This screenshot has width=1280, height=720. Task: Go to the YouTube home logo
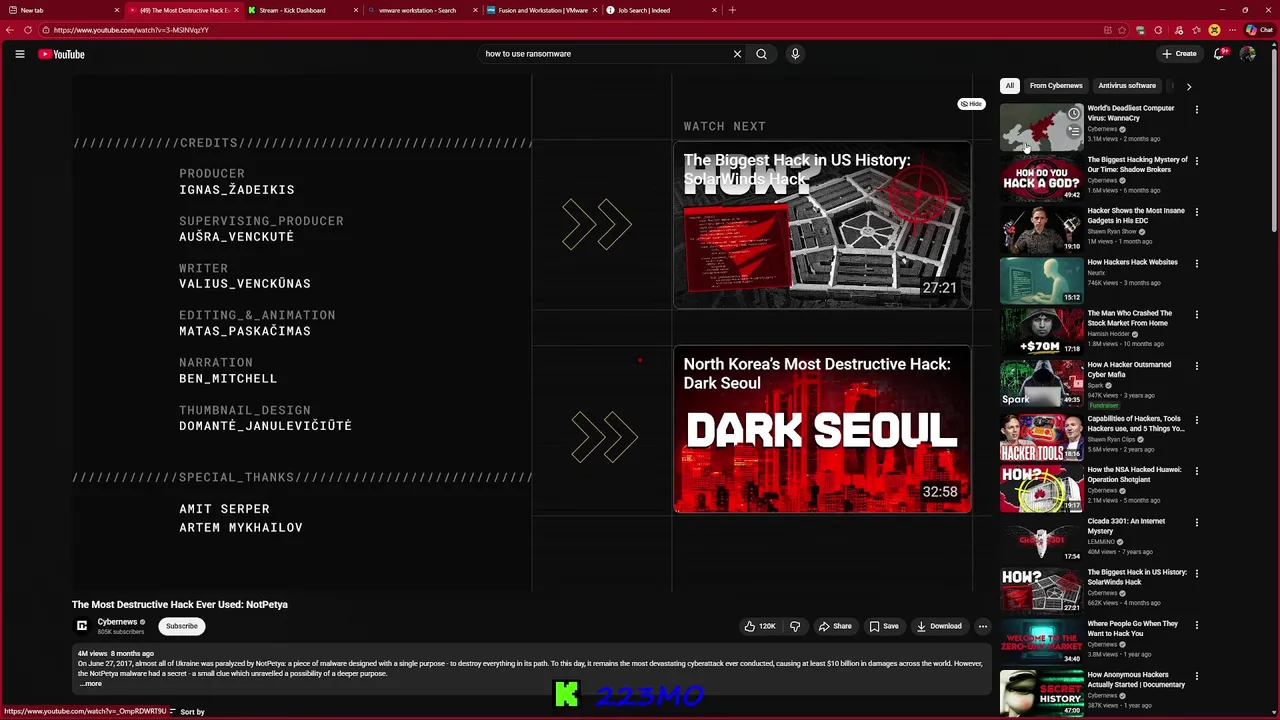61,54
